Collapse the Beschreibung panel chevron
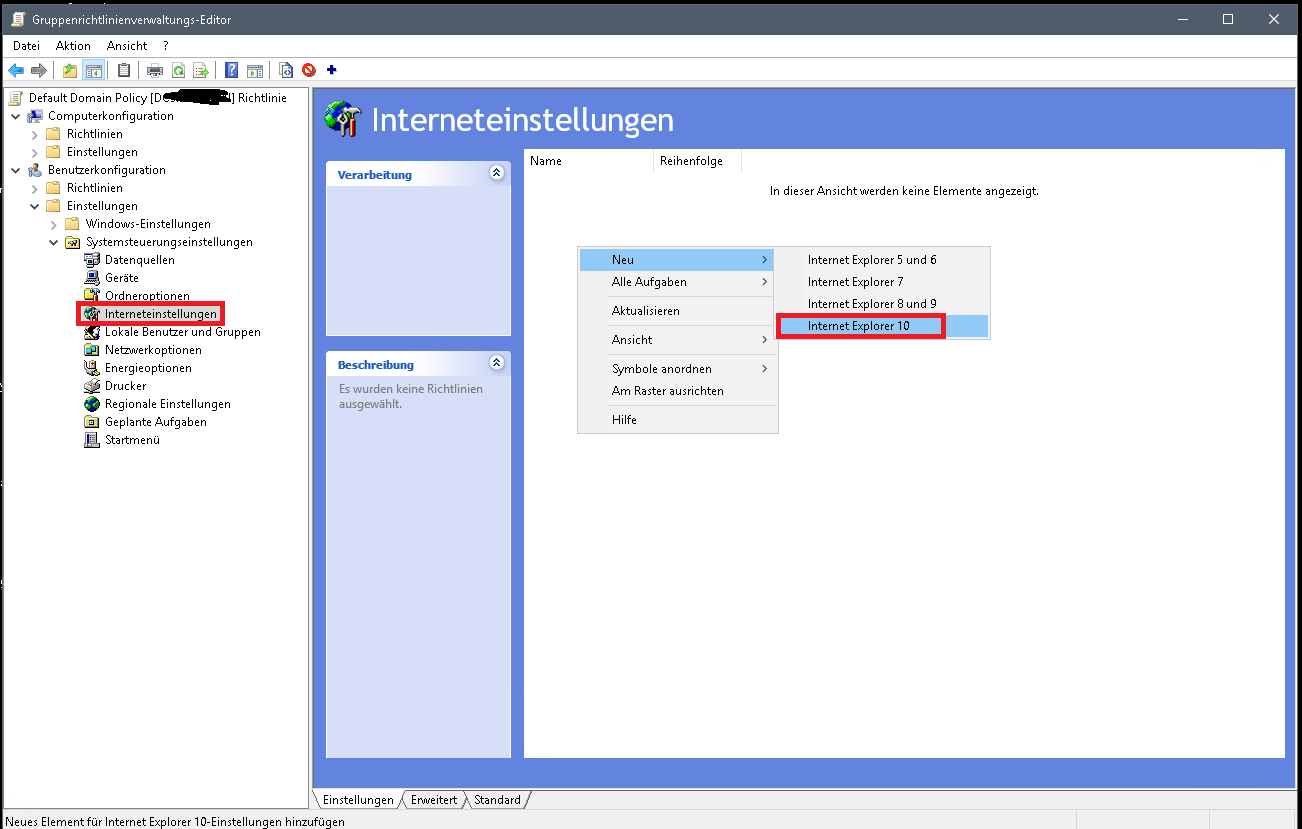The height and width of the screenshot is (829, 1302). coord(496,363)
